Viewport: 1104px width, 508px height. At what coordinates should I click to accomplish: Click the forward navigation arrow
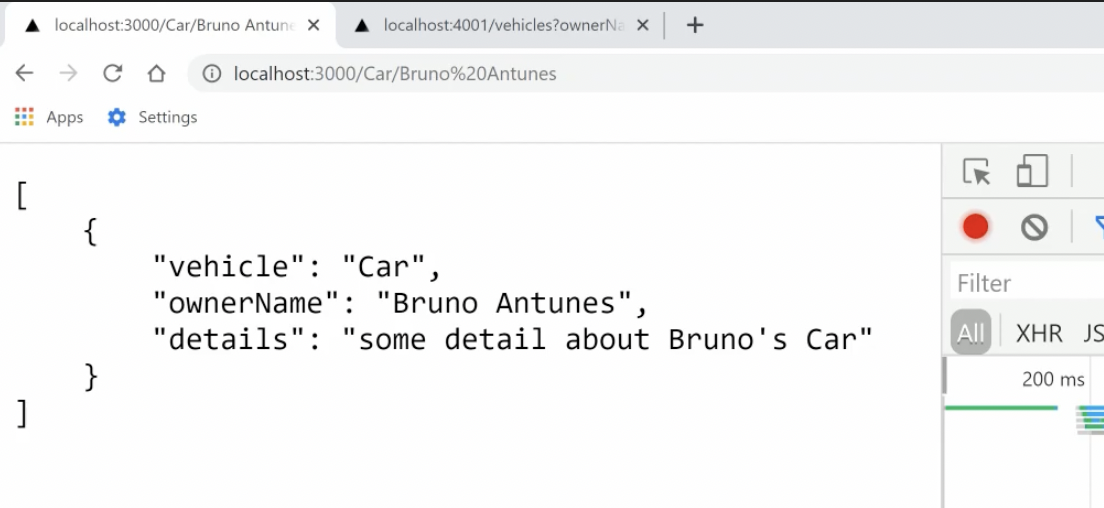pos(68,73)
